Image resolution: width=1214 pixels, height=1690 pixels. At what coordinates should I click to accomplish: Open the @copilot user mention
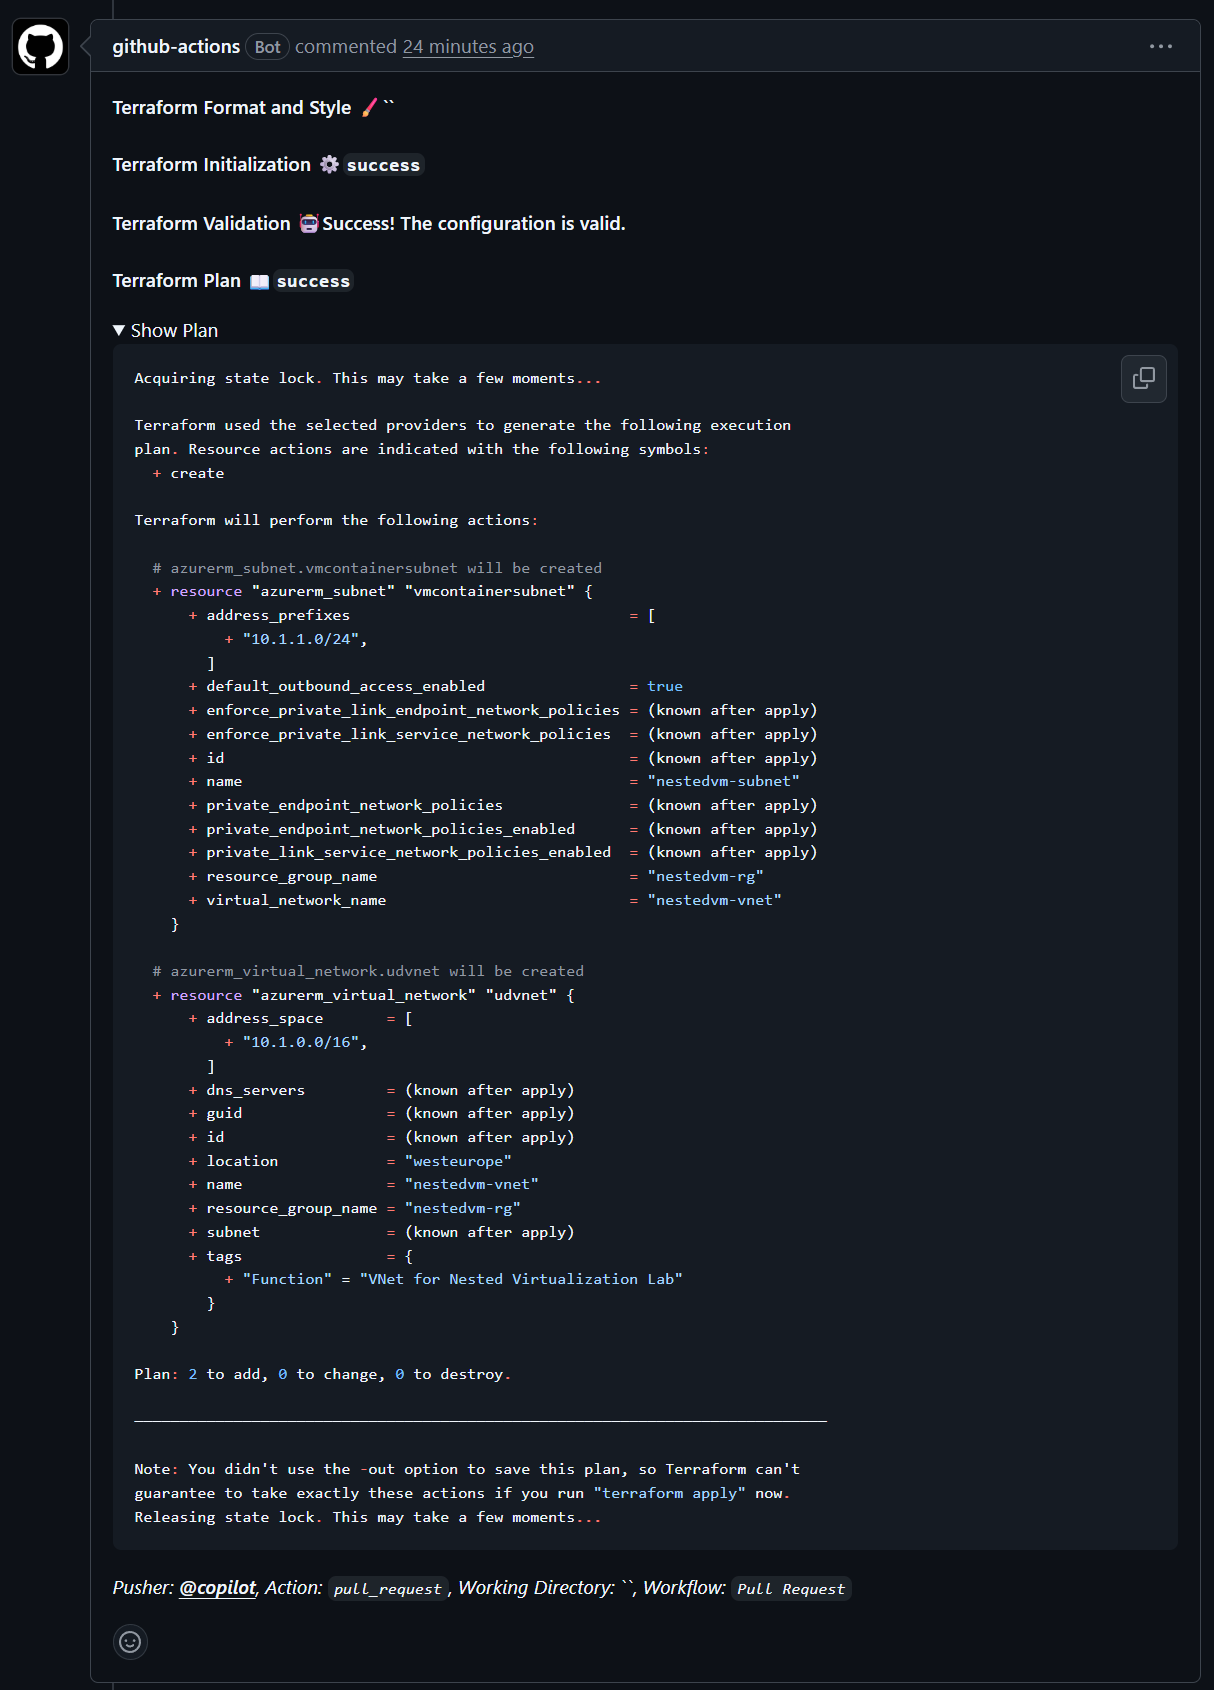218,1588
